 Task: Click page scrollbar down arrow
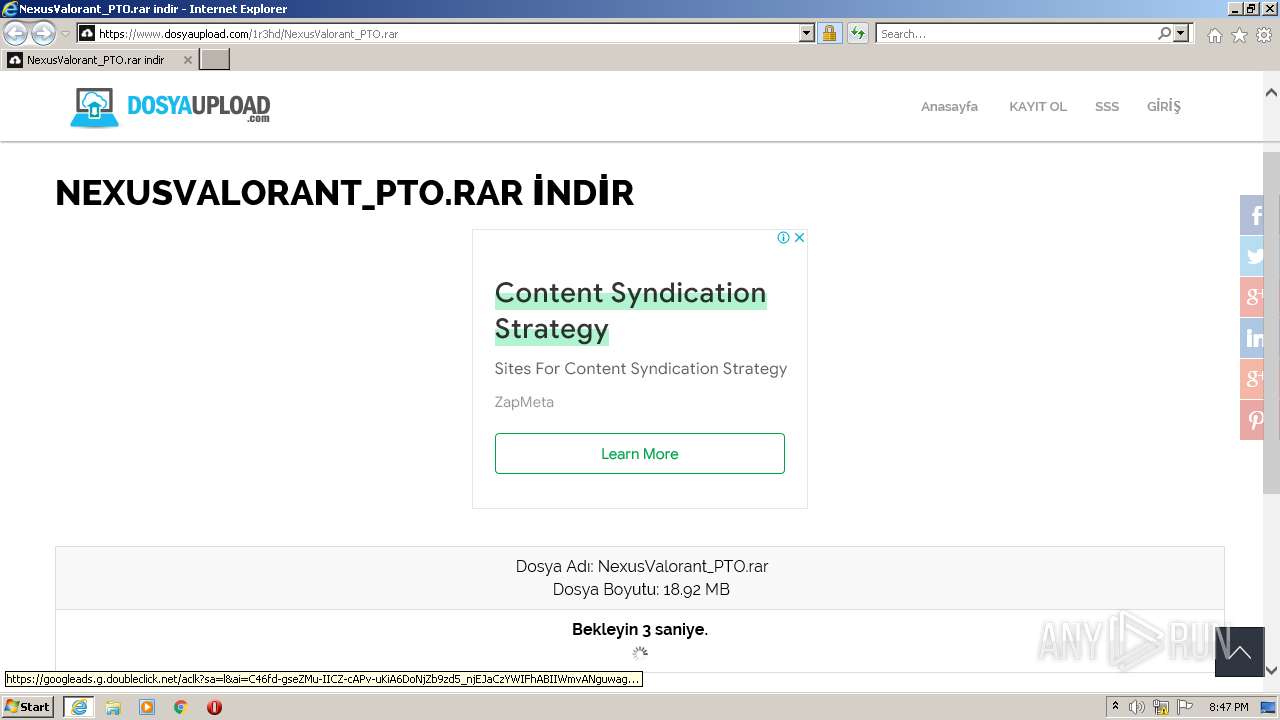click(1271, 670)
